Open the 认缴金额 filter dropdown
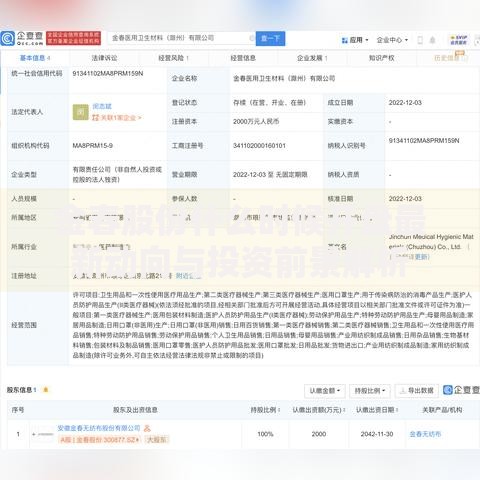The height and width of the screenshot is (480, 480). [x=325, y=391]
